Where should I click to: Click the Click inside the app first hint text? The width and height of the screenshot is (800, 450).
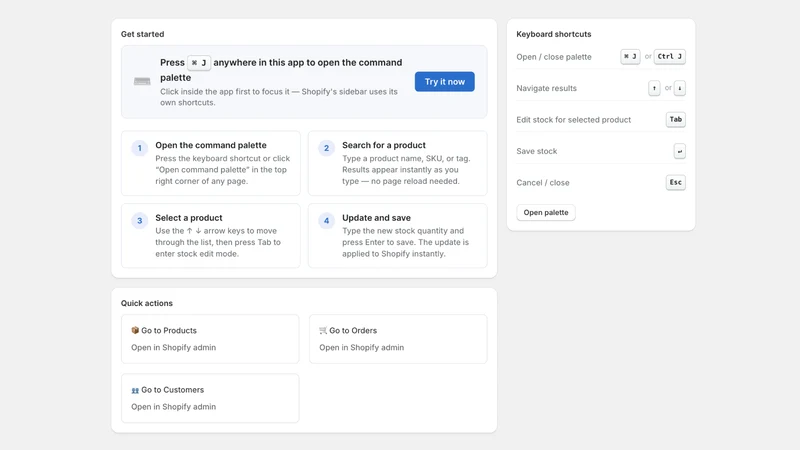coord(279,97)
